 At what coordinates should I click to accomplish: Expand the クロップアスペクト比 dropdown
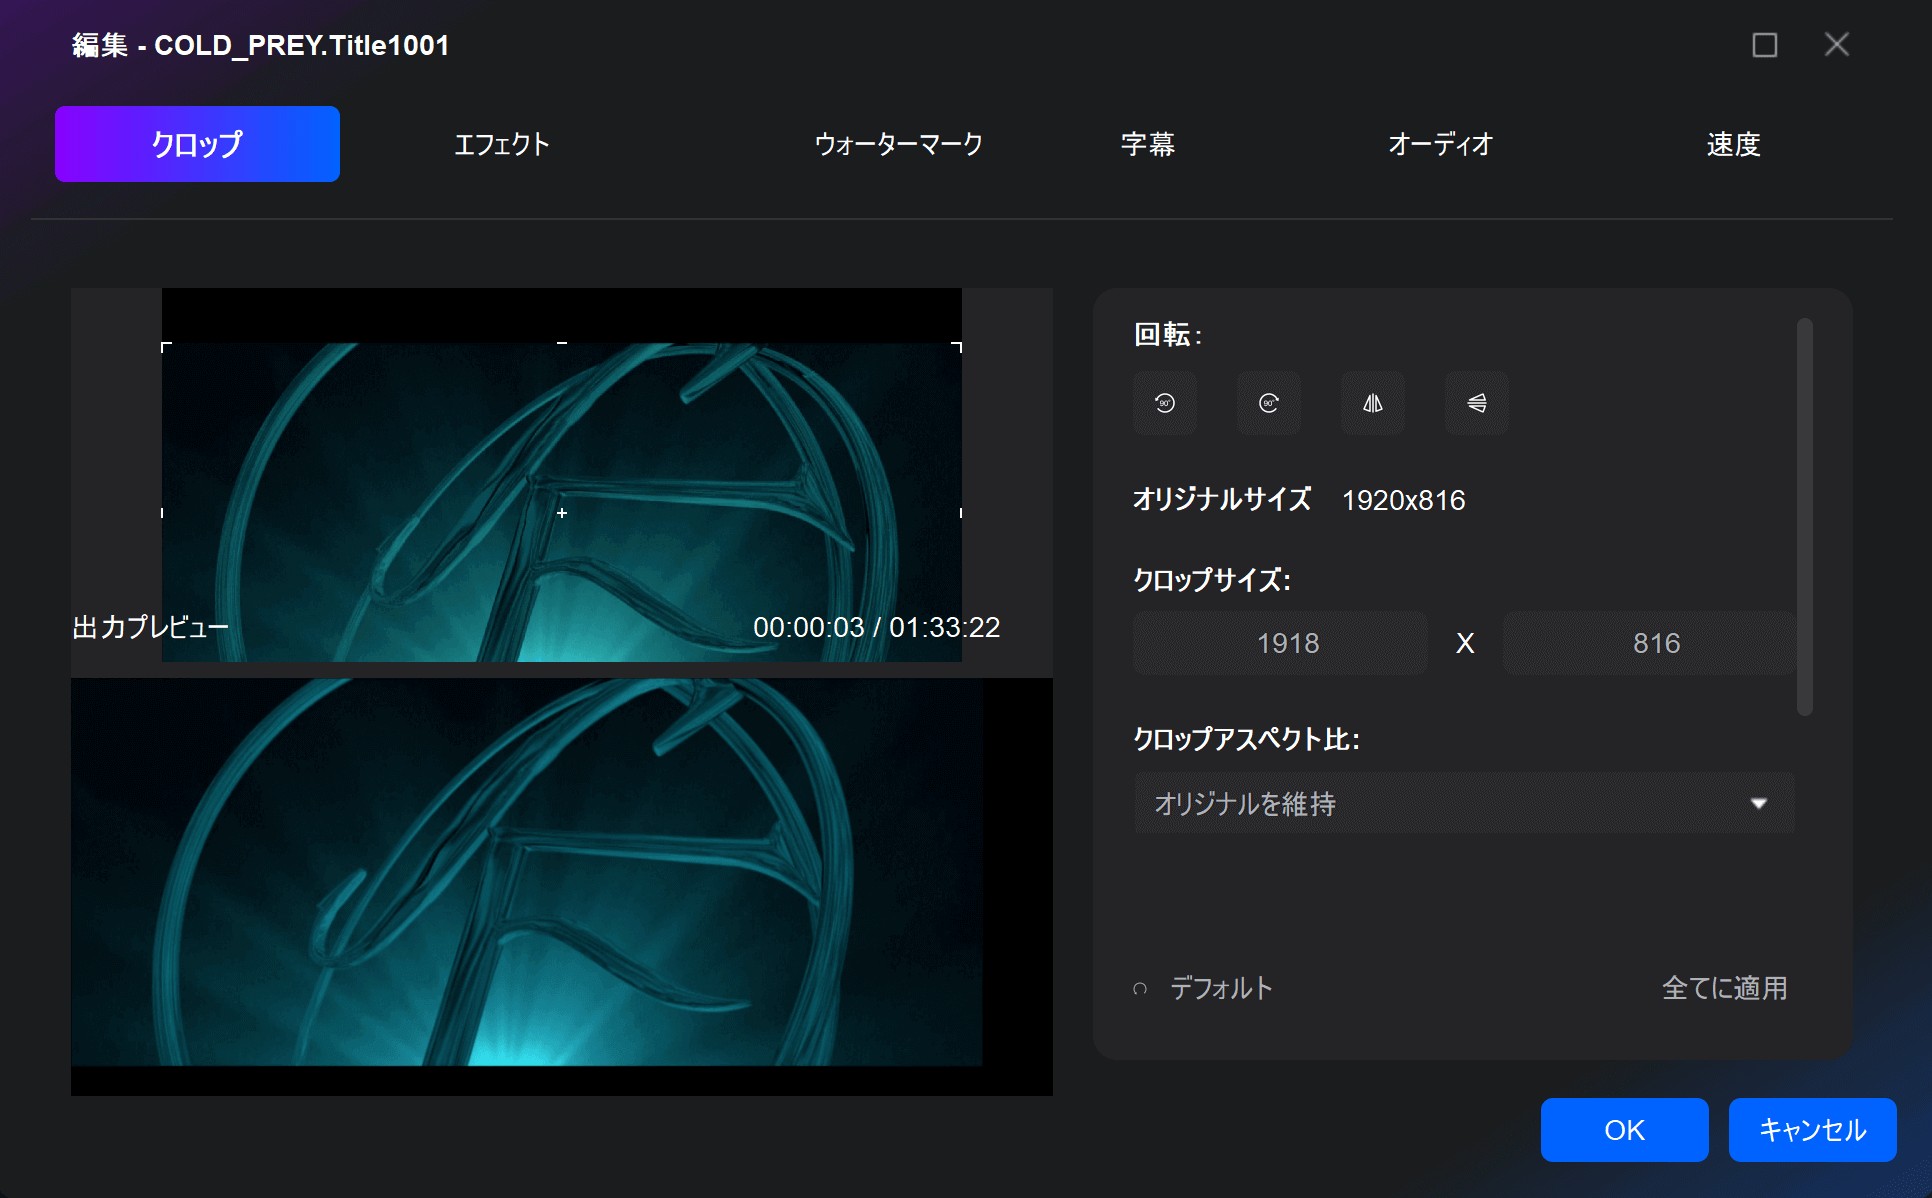pyautogui.click(x=1464, y=803)
